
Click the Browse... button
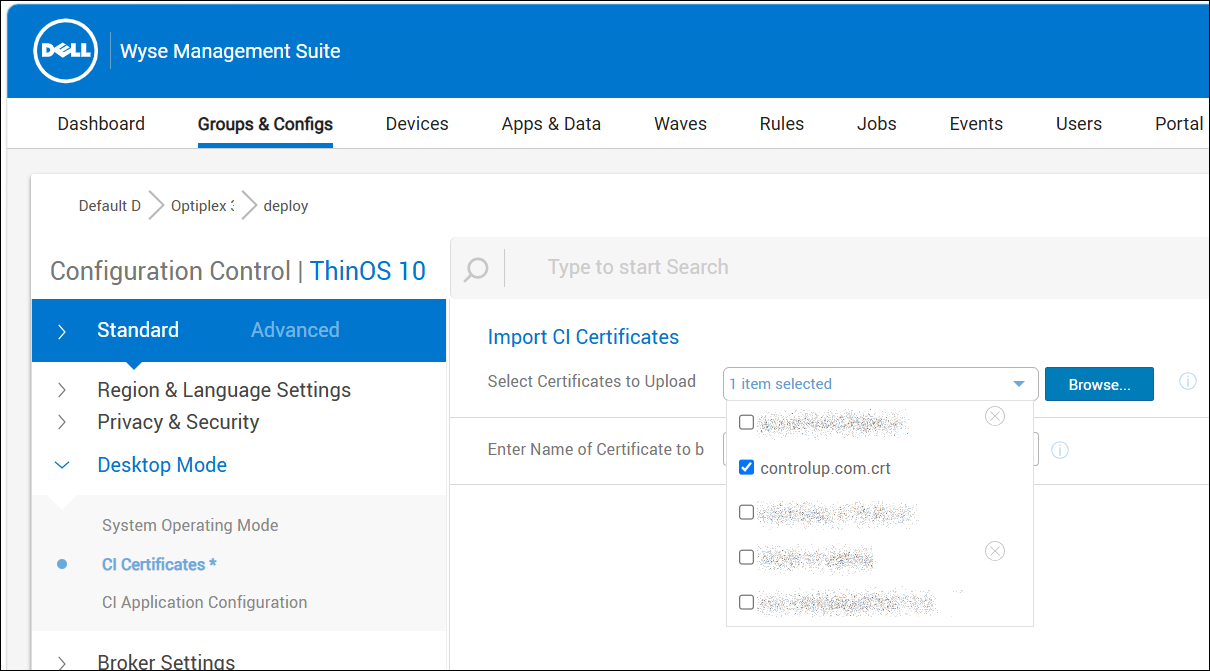[x=1099, y=384]
